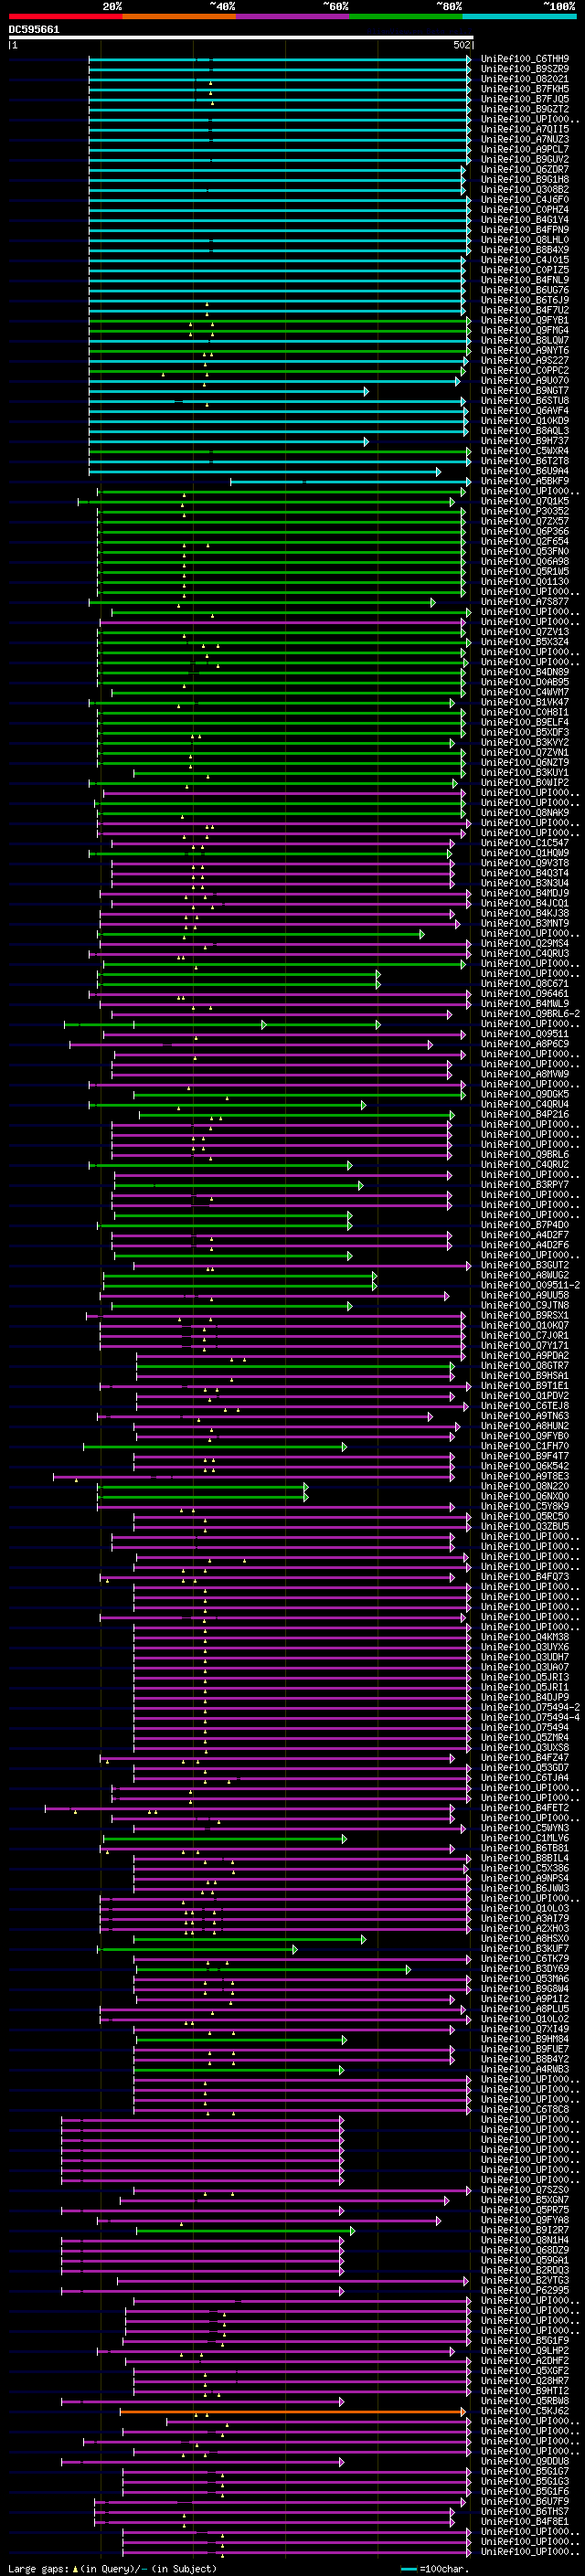
Task: Select the UniRef100_A9NYT6 label
Action: point(525,350)
